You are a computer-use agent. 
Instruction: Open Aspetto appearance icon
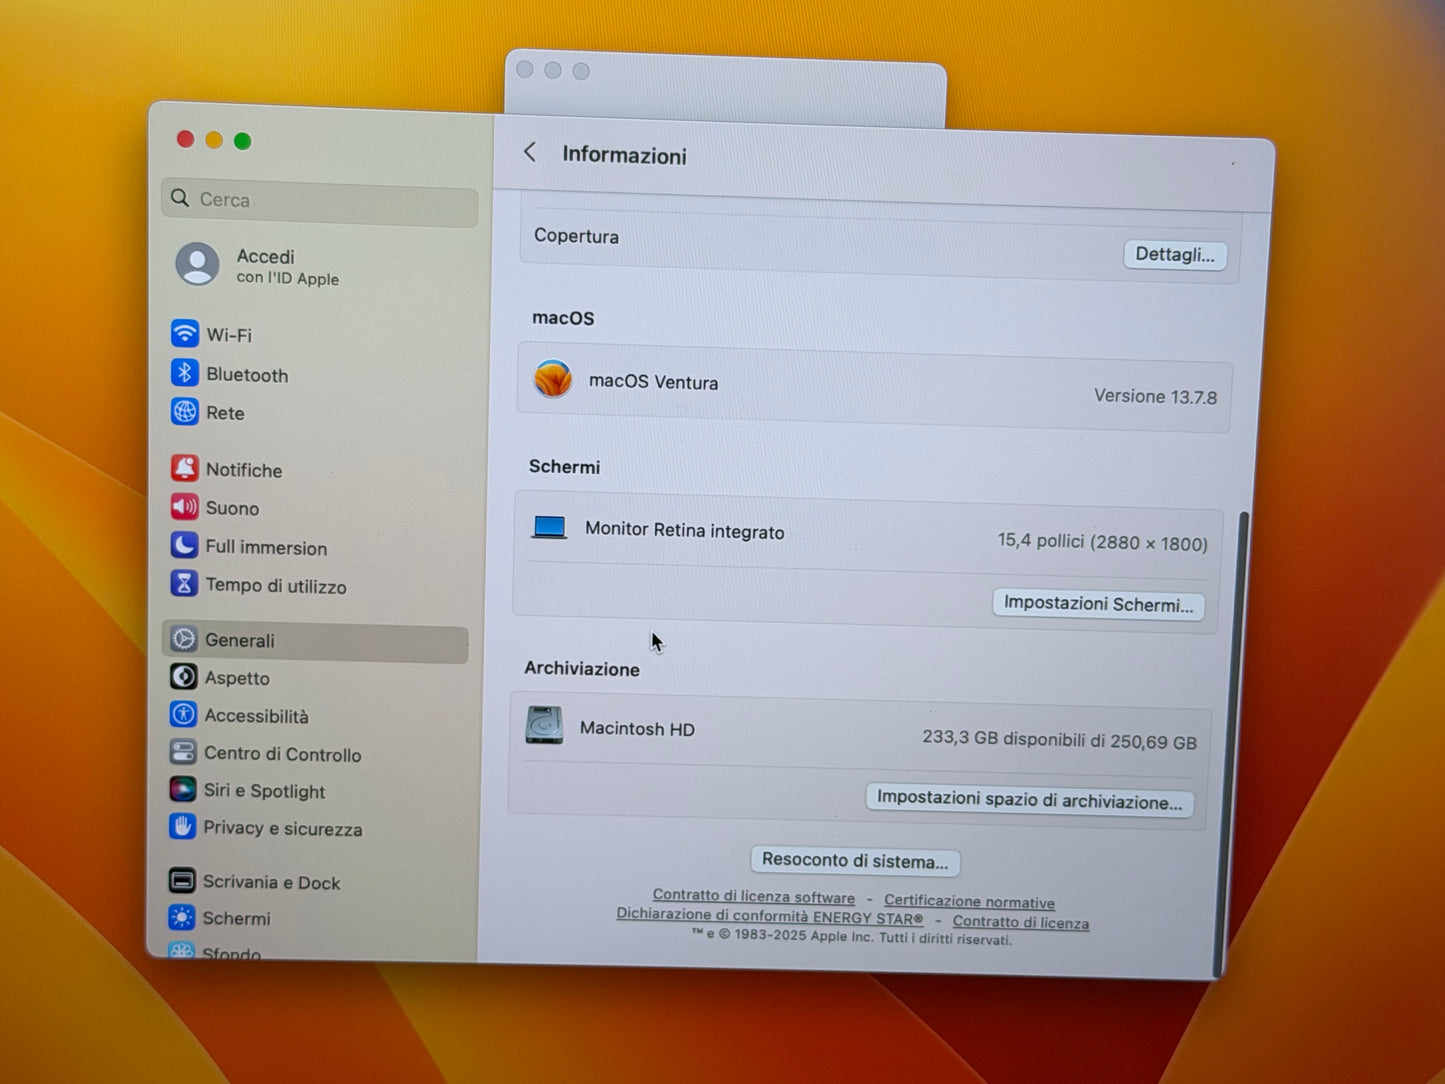coord(183,677)
